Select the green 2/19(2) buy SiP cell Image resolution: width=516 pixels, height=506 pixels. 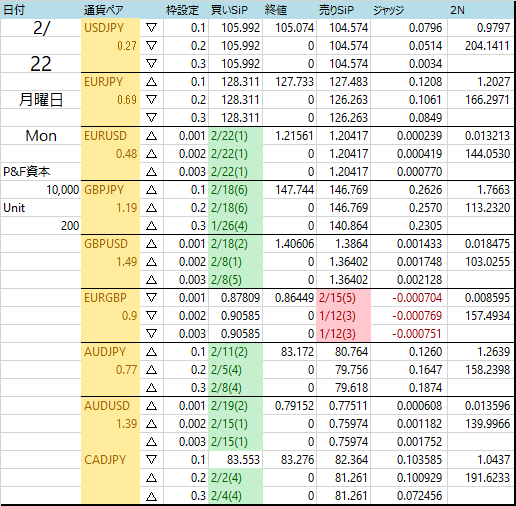(235, 406)
